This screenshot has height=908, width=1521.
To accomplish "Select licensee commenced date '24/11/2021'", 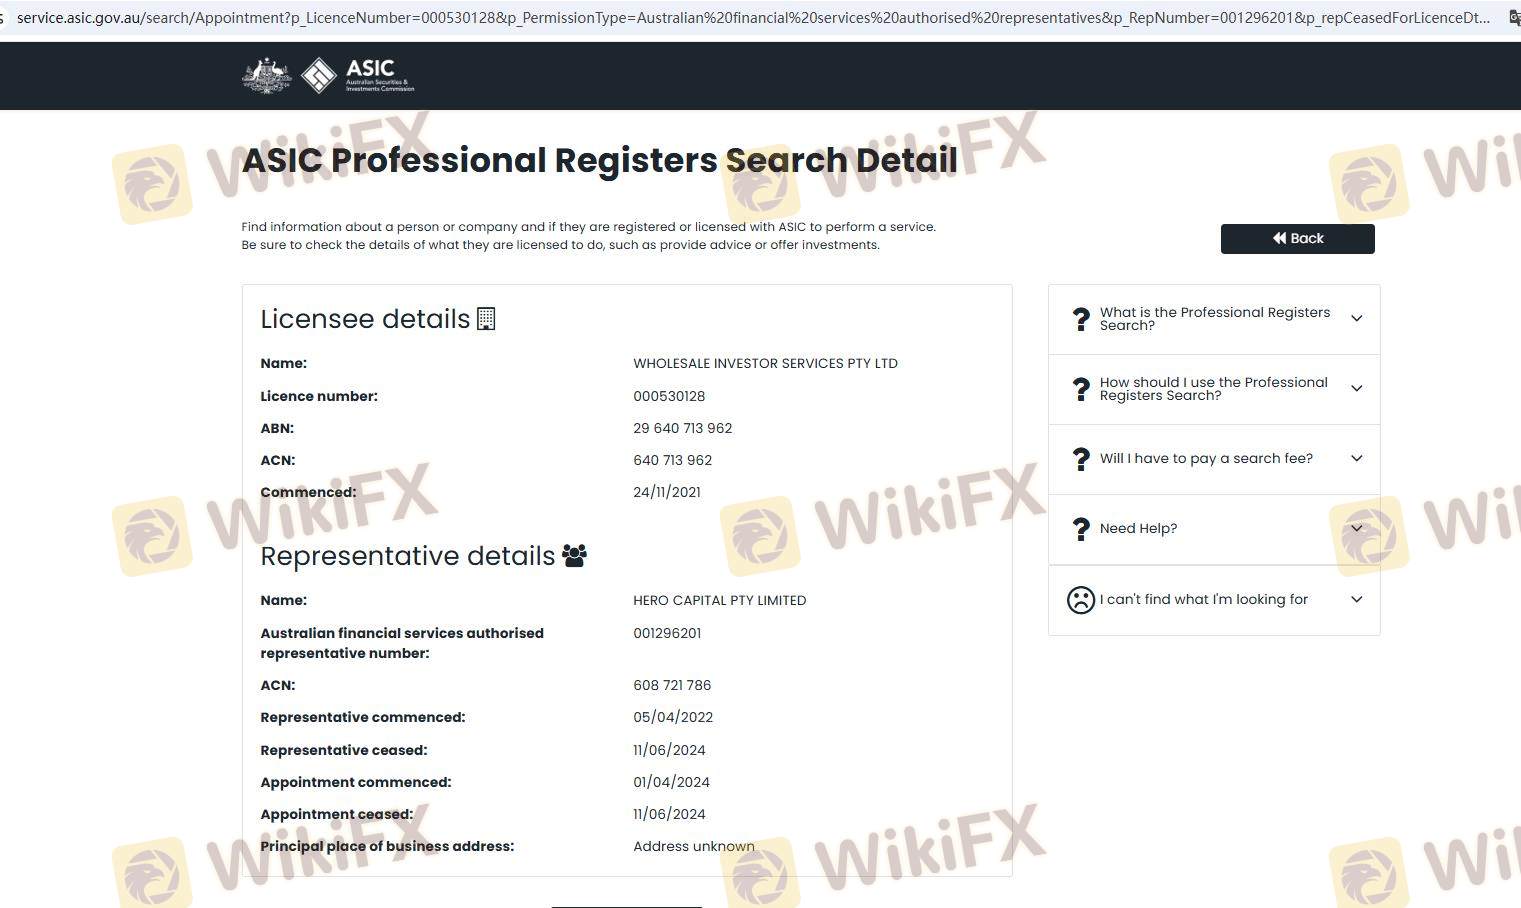I will [x=667, y=493].
